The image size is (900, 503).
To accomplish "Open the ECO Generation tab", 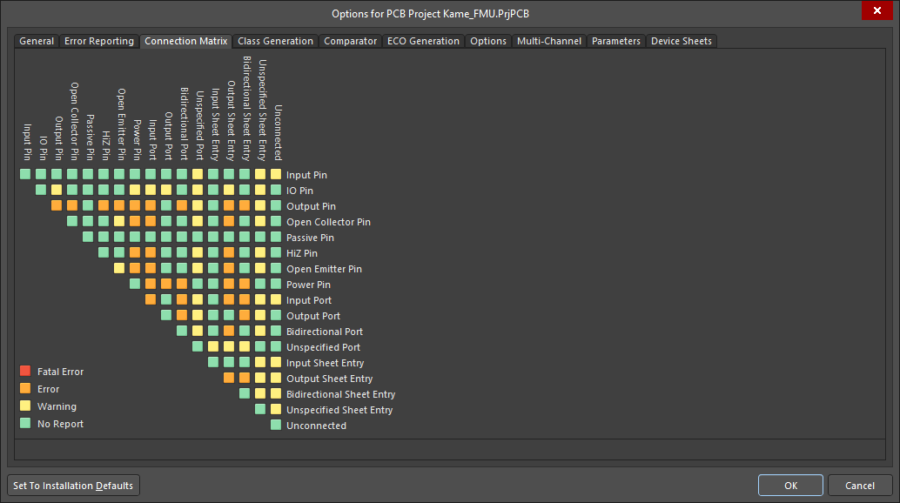I will pyautogui.click(x=424, y=41).
